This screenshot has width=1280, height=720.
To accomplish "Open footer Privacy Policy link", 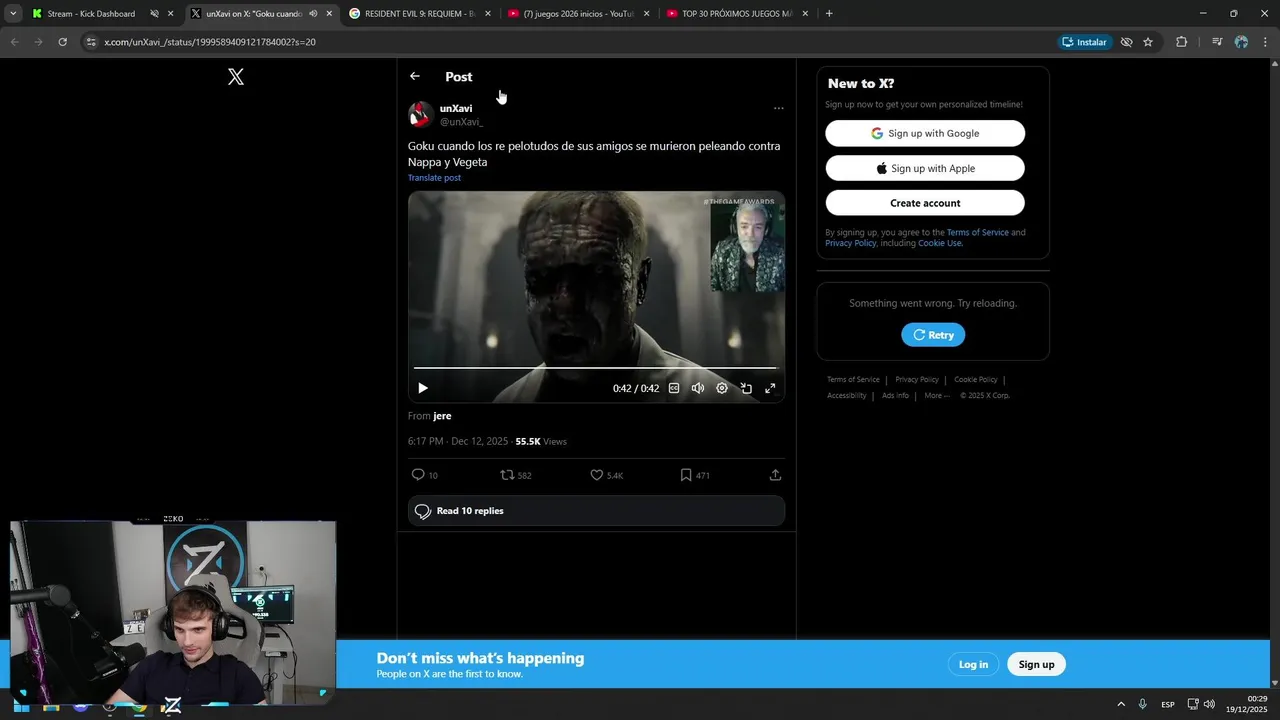I will 917,380.
